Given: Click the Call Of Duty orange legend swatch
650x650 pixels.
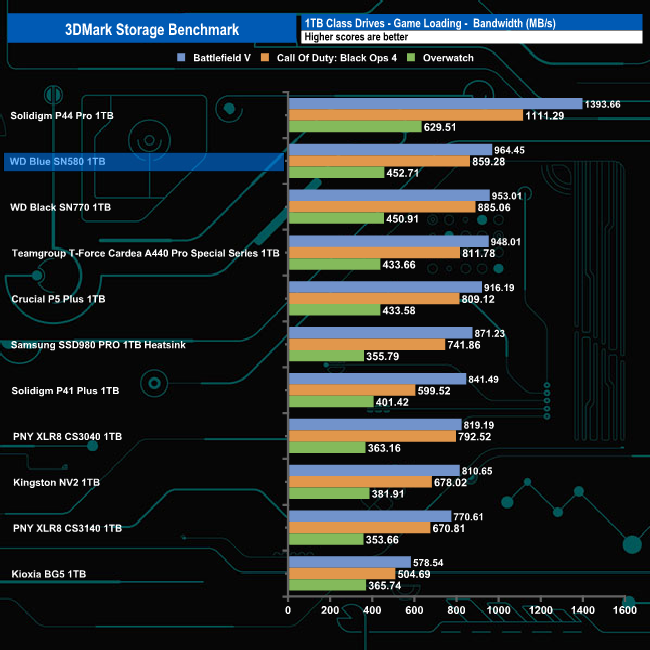Looking at the screenshot, I should tap(264, 58).
